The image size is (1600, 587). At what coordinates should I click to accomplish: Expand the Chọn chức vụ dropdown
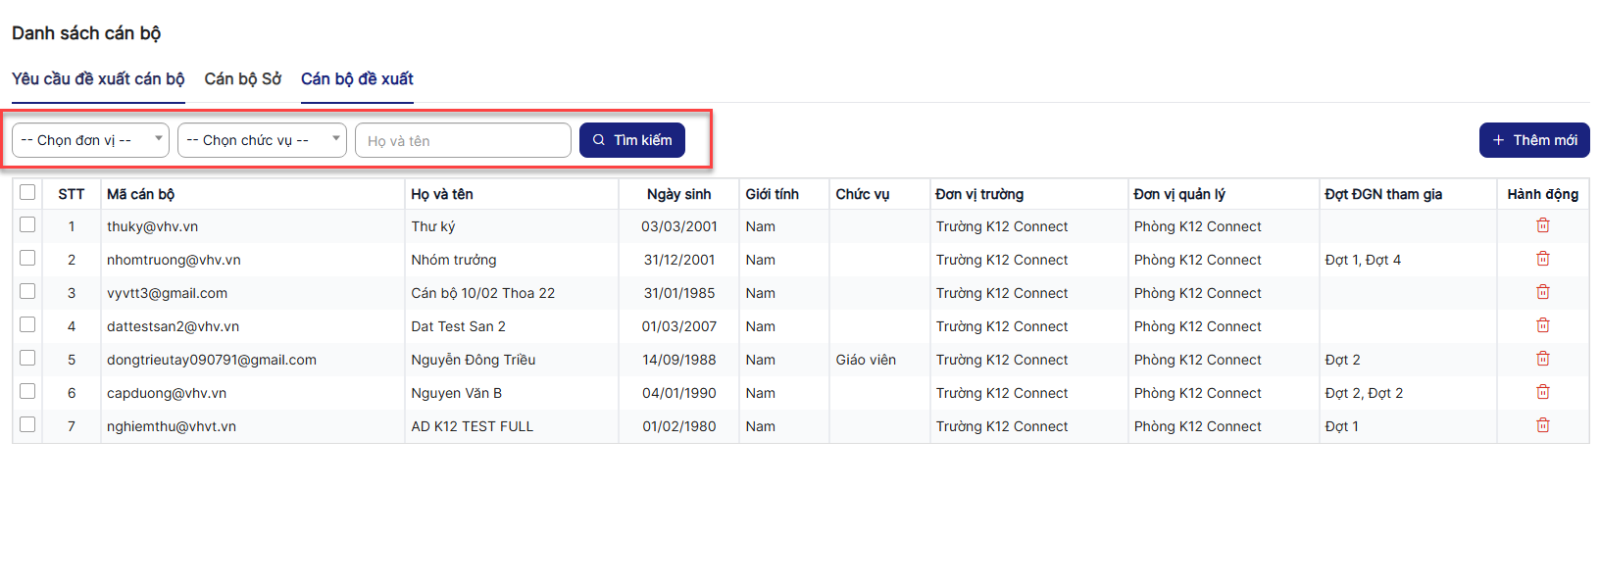pos(261,140)
